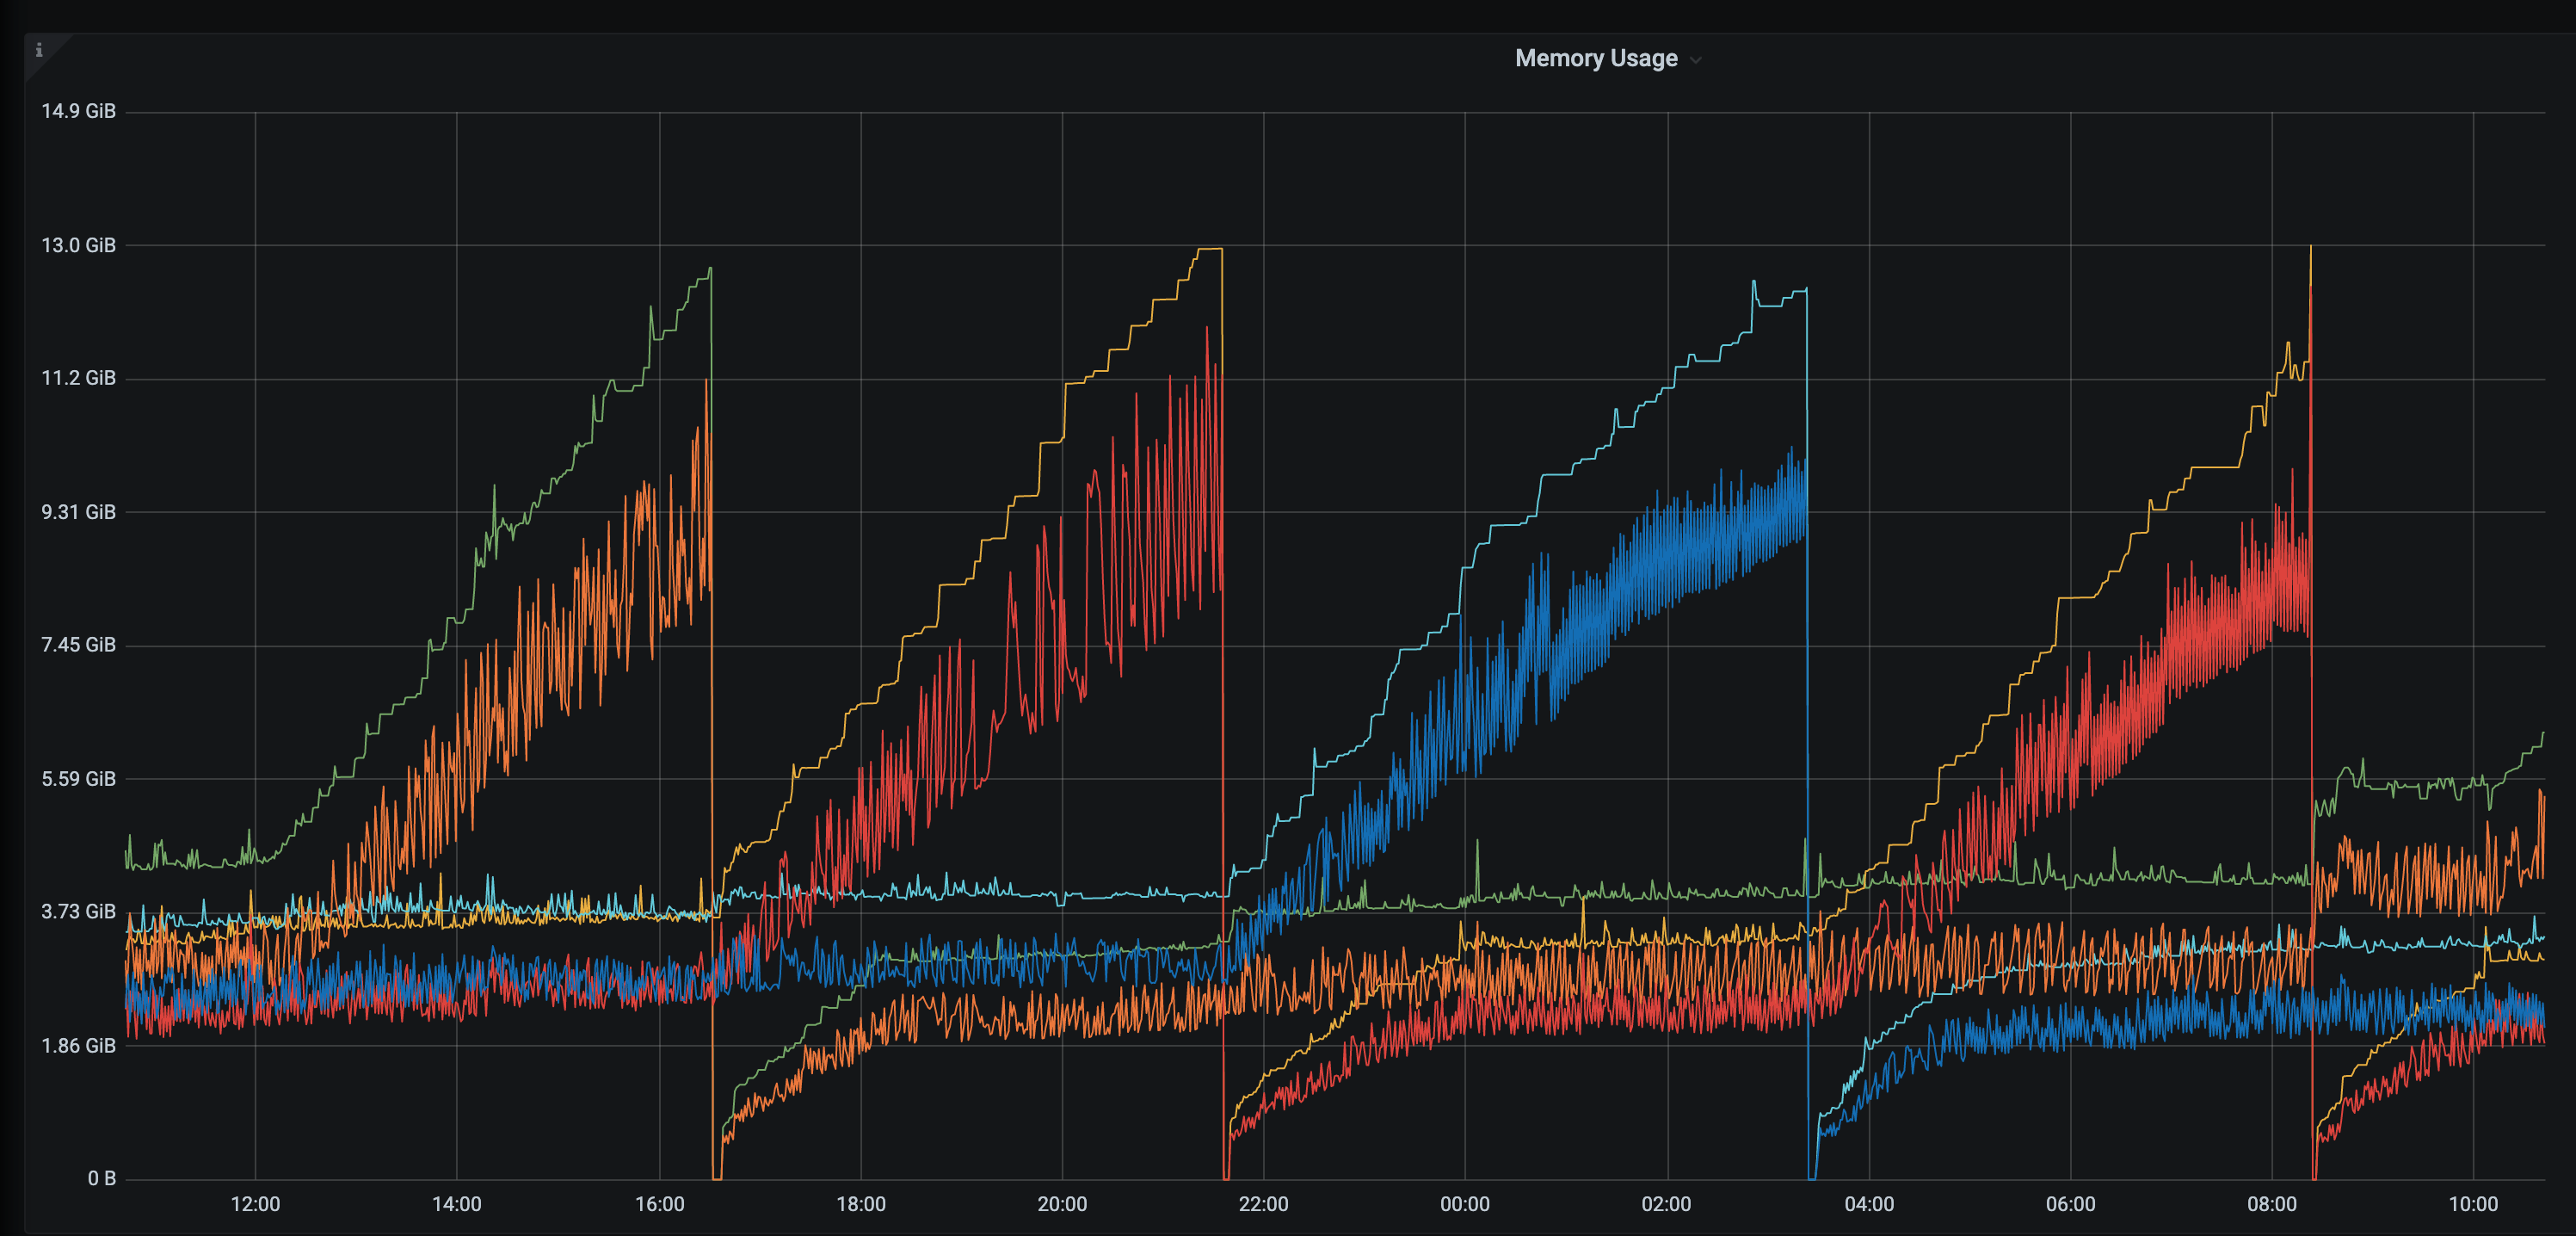This screenshot has width=2576, height=1236.
Task: Click the 16:00 time axis label
Action: click(x=659, y=1204)
